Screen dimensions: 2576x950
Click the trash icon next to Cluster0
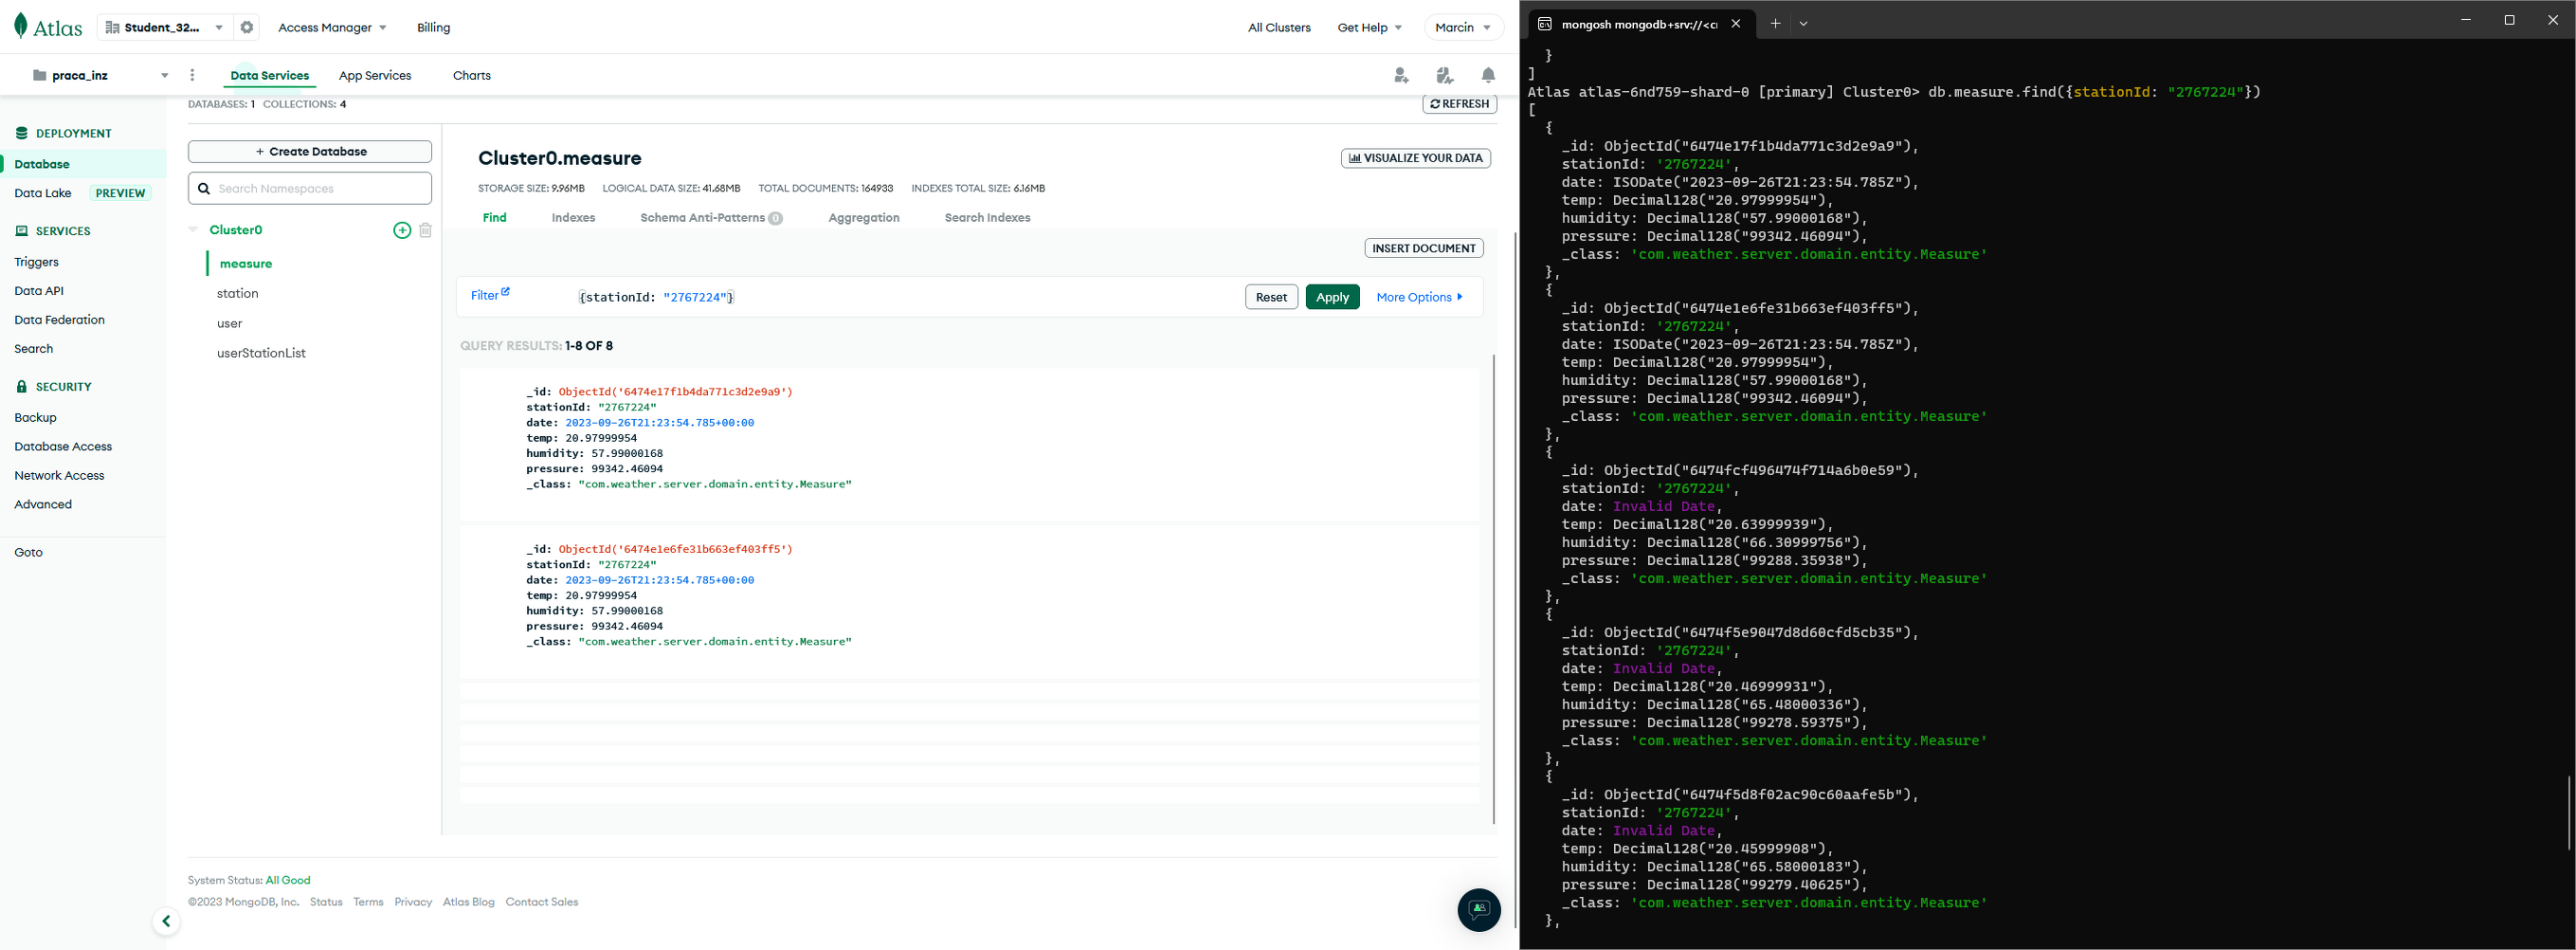[425, 230]
